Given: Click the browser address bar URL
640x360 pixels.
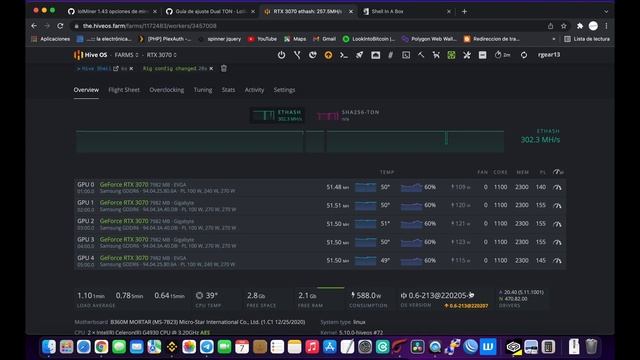Looking at the screenshot, I should tap(149, 26).
